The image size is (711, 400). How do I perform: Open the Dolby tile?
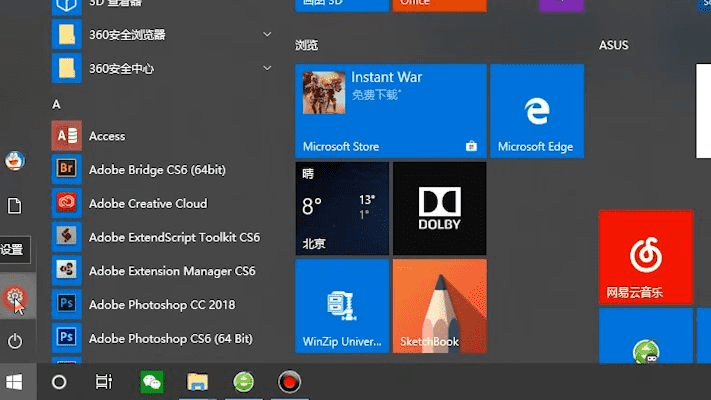439,209
